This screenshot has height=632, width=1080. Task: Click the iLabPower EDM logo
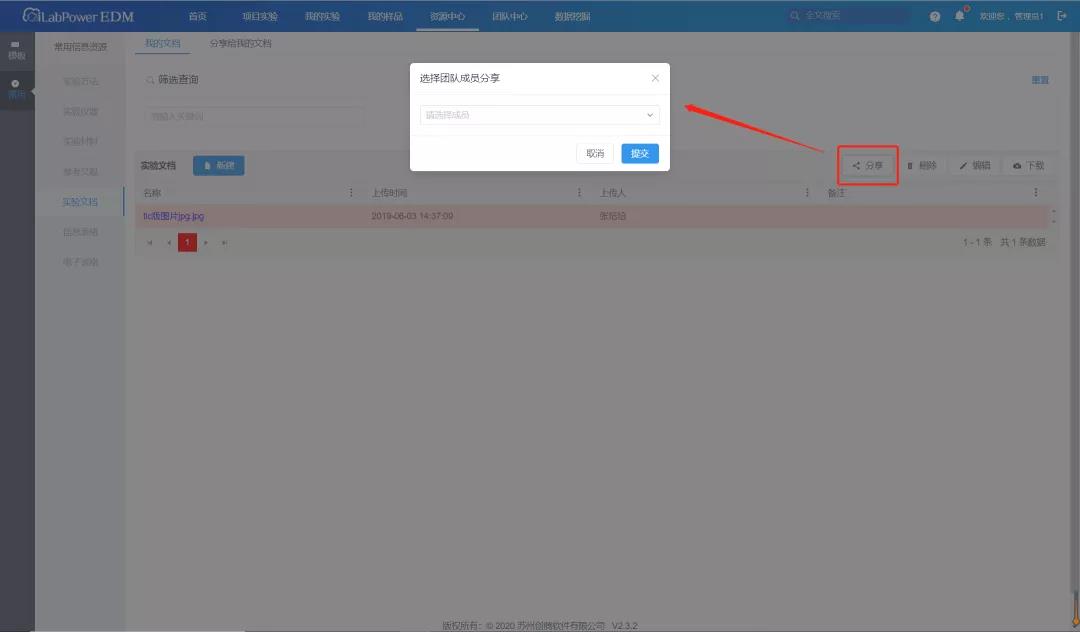pyautogui.click(x=78, y=16)
